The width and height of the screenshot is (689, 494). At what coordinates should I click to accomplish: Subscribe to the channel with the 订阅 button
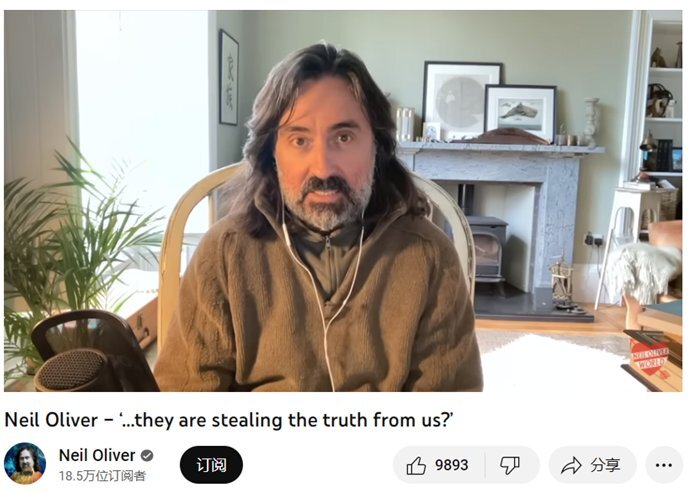211,465
